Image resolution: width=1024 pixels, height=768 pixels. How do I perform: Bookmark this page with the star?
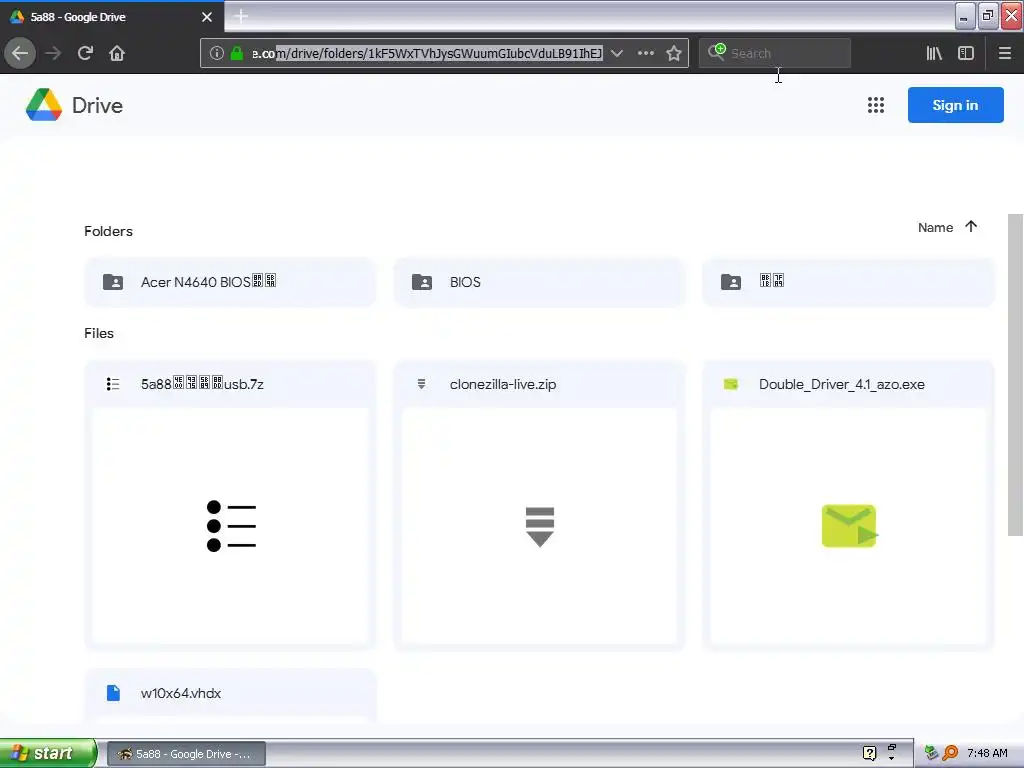click(674, 53)
